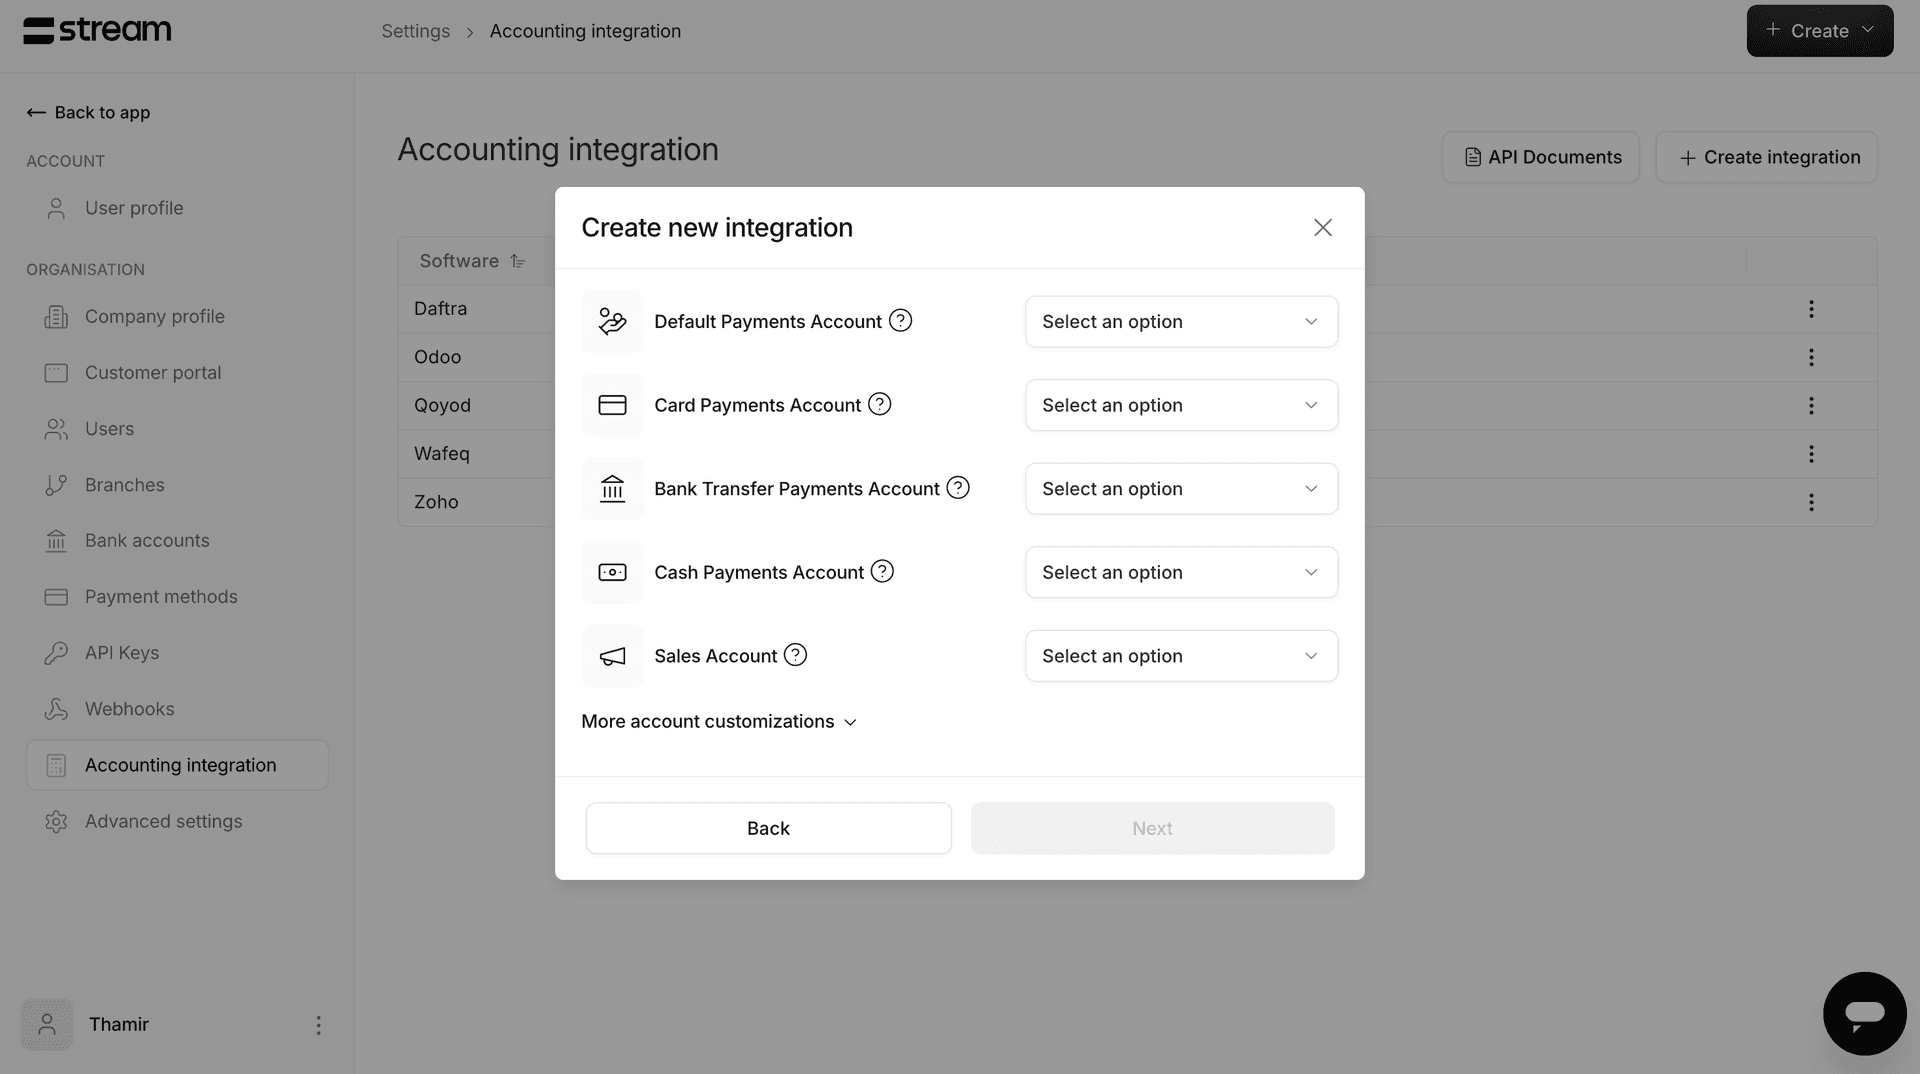Image resolution: width=1920 pixels, height=1074 pixels.
Task: Open the three-dot menu for the Wafeq row
Action: [1811, 454]
